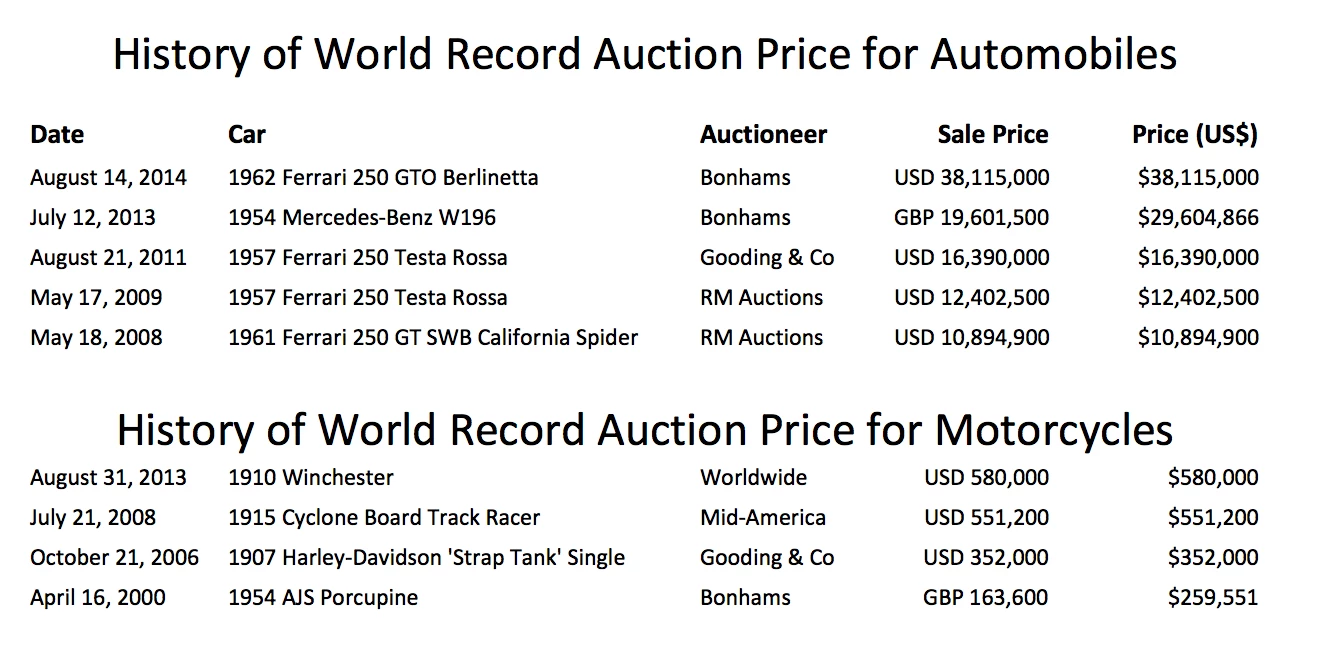The image size is (1318, 654).
Task: Click the '1954 AJS Porcupine' entry
Action: [323, 598]
